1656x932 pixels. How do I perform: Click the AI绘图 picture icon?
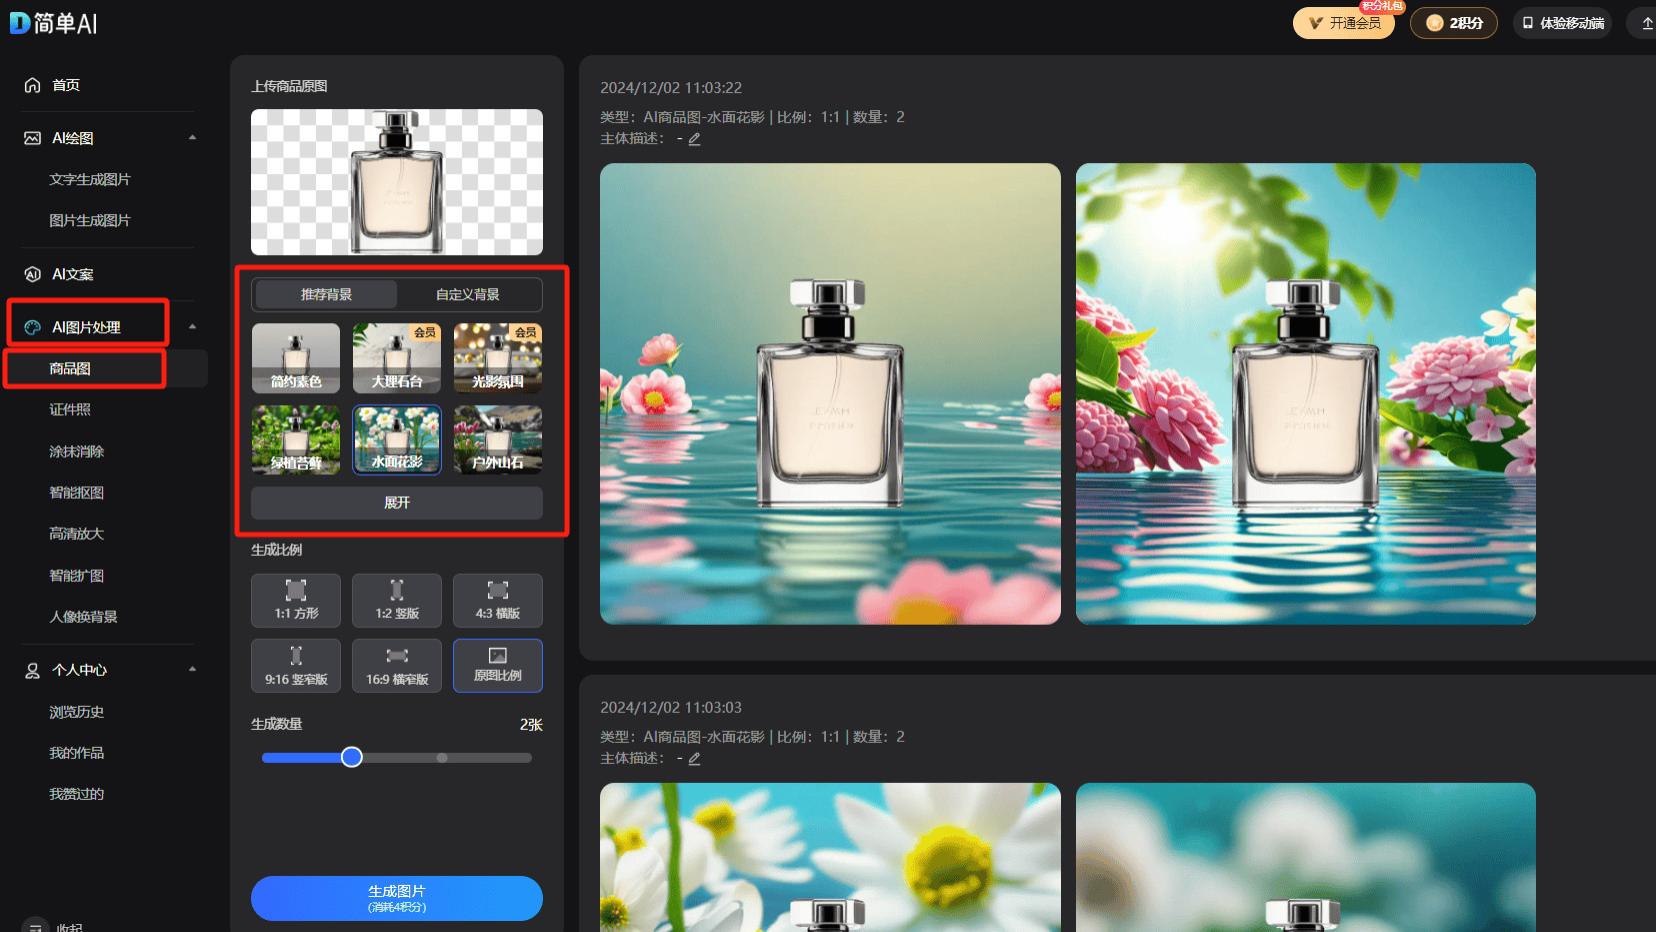pyautogui.click(x=32, y=138)
